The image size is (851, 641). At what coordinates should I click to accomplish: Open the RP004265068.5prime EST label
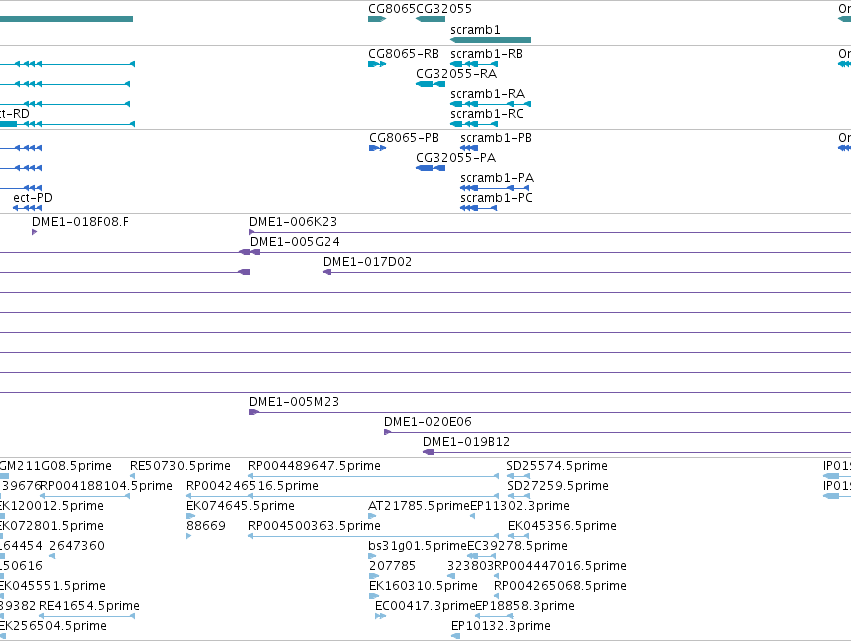pyautogui.click(x=560, y=587)
